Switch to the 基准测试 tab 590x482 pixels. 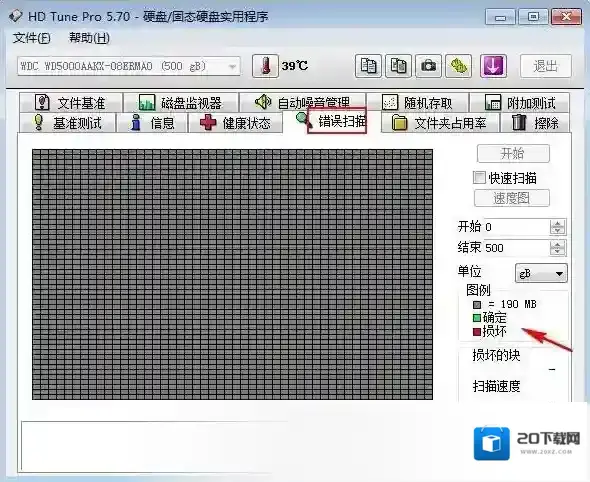click(68, 123)
